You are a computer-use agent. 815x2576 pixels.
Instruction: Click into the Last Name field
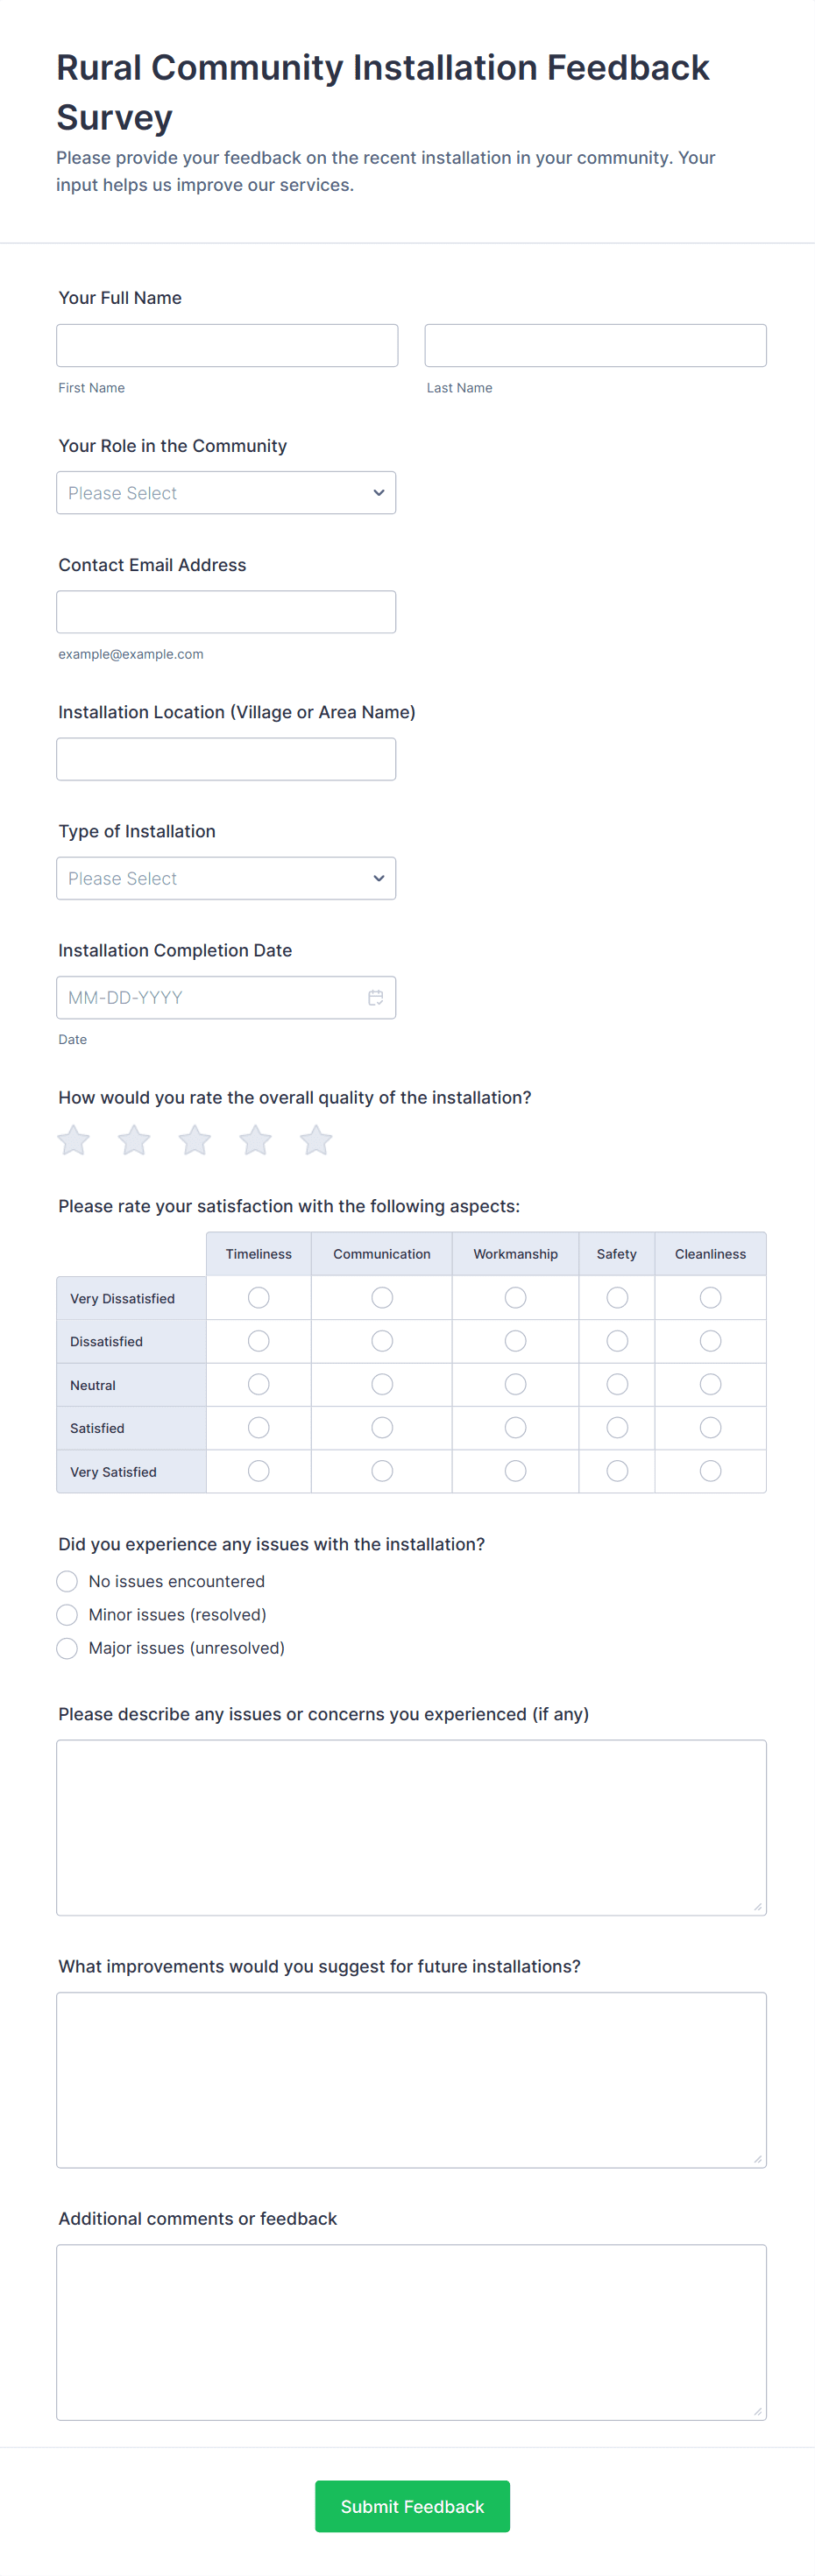[595, 346]
